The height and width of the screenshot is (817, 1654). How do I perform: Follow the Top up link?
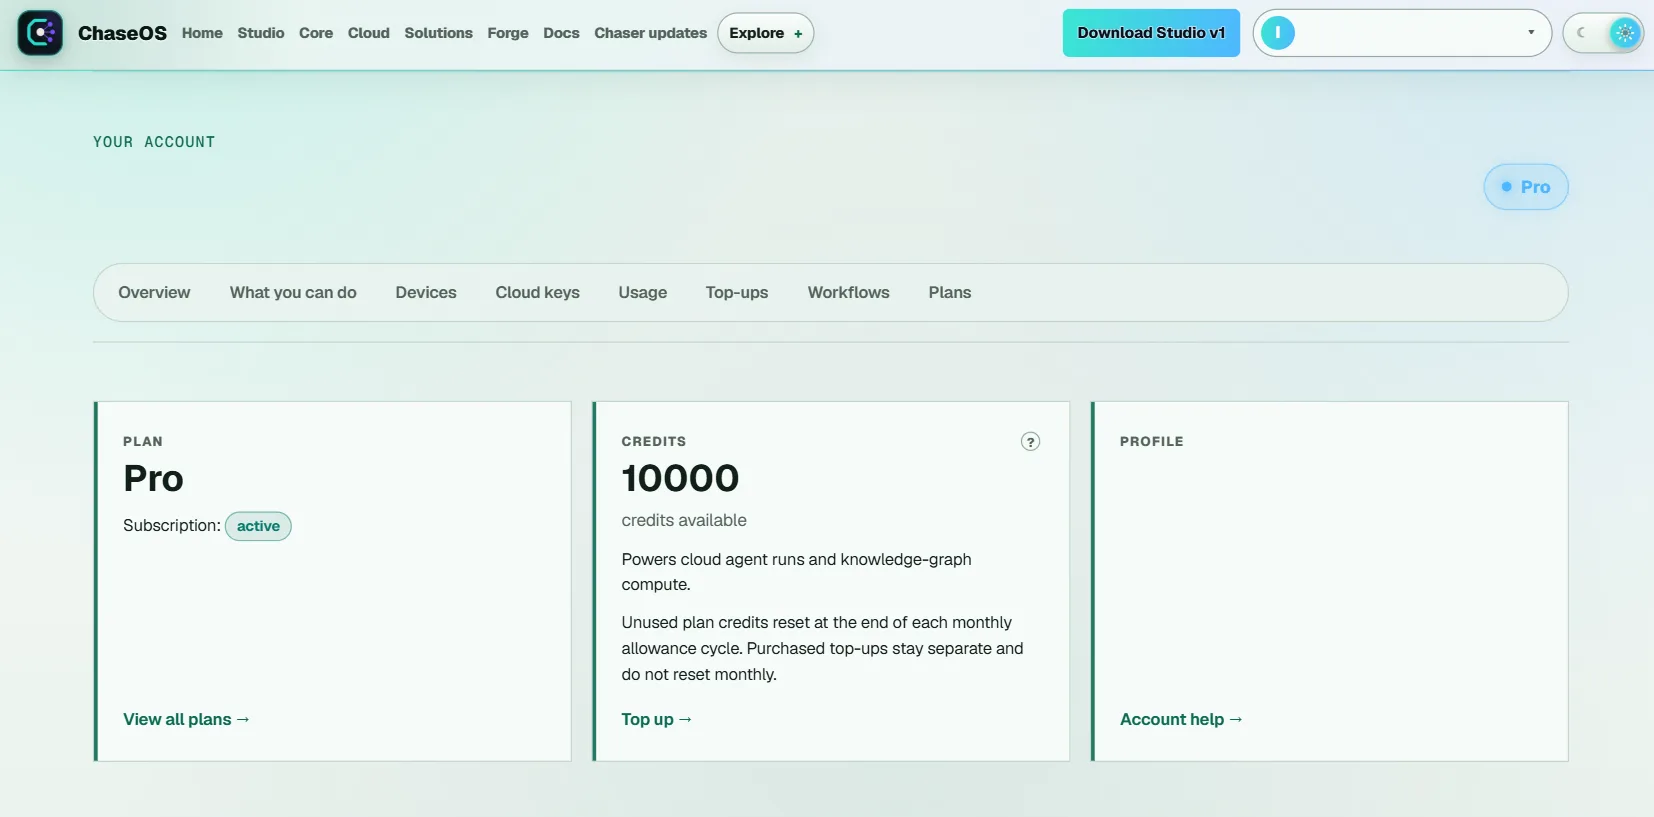[x=656, y=720]
